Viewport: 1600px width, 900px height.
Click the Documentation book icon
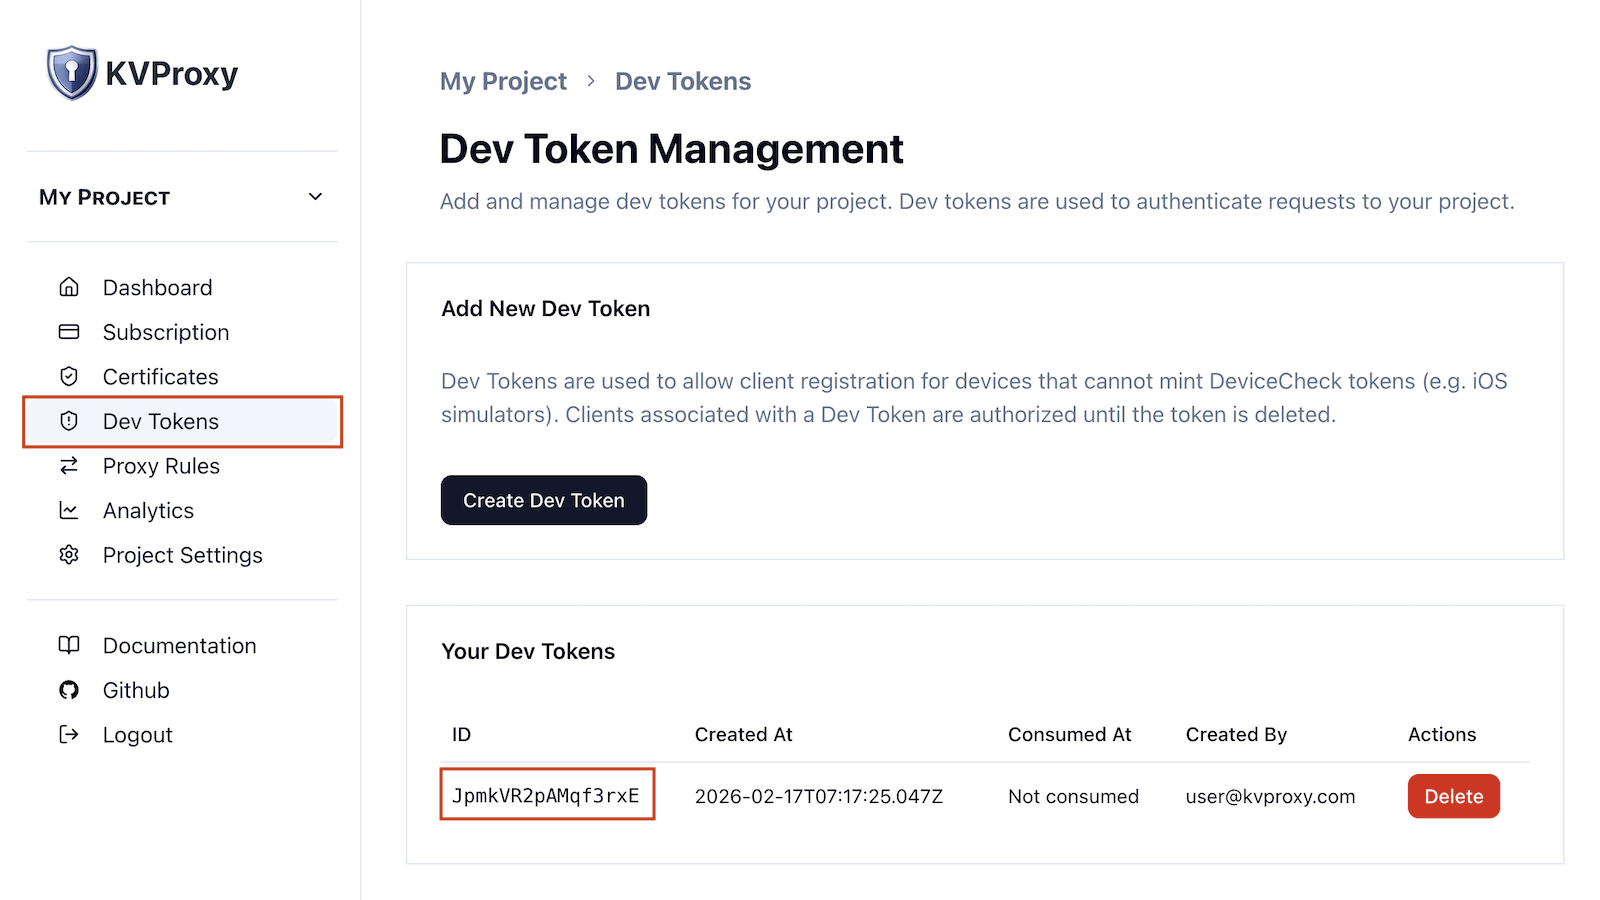[x=69, y=645]
